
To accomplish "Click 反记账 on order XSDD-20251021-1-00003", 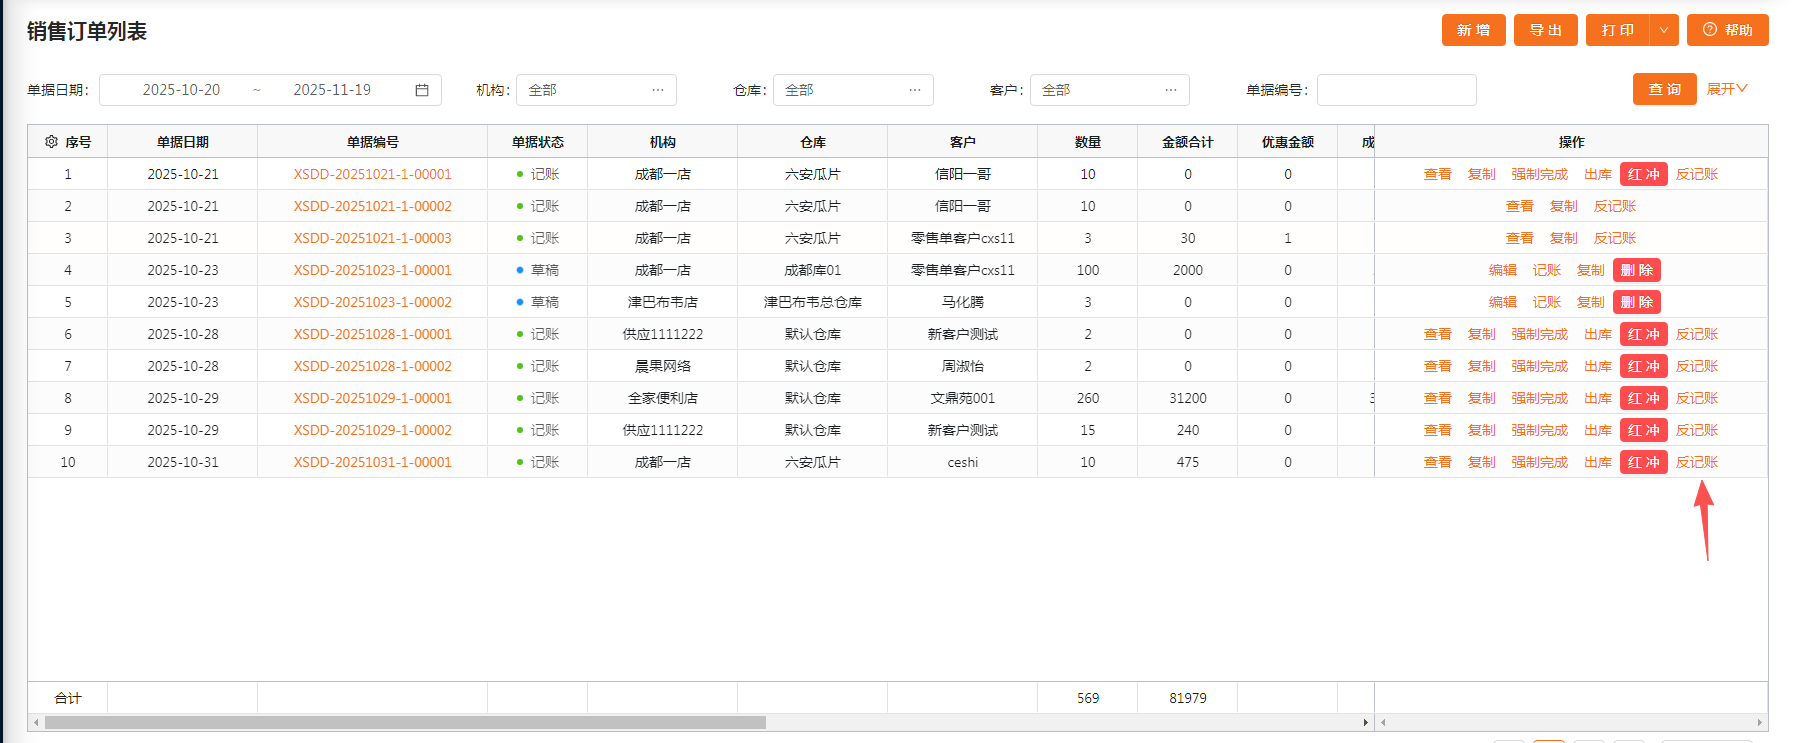I will (1615, 238).
